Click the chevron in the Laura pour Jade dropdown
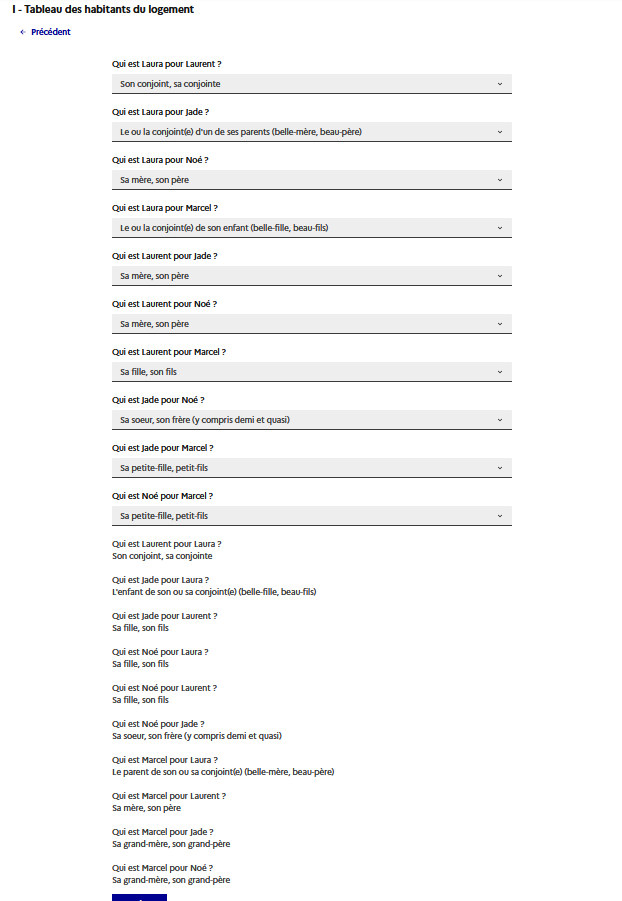This screenshot has height=901, width=622. pos(500,132)
